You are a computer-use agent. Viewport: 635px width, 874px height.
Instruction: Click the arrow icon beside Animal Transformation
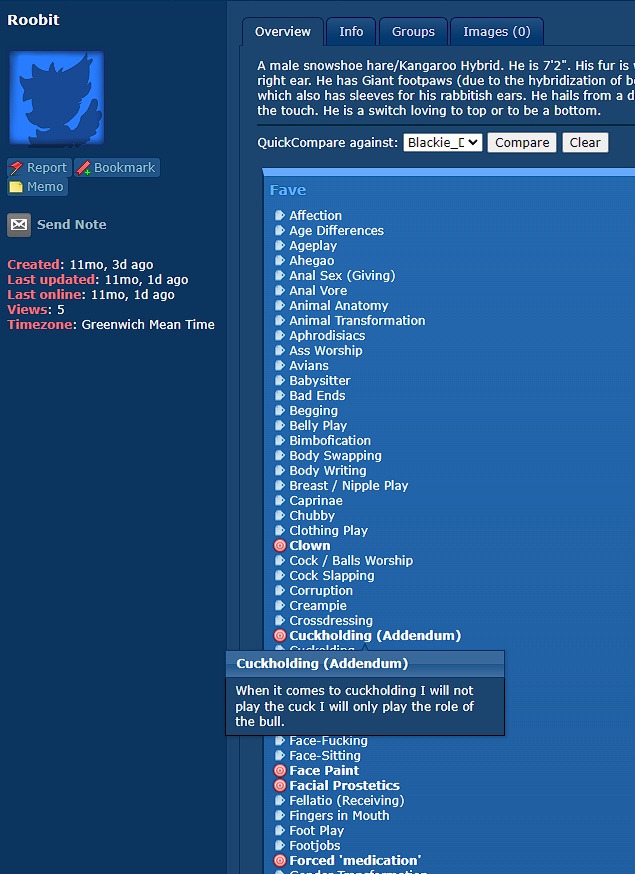pos(280,321)
